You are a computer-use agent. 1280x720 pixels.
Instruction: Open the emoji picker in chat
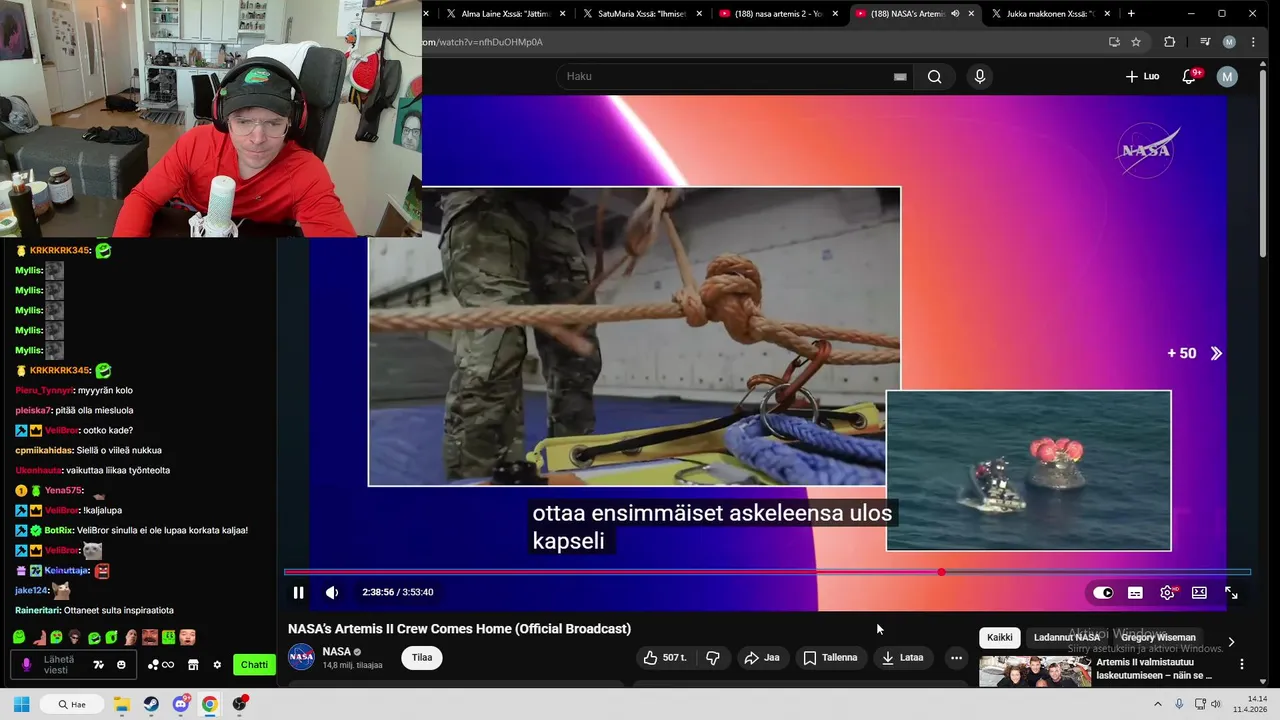click(x=122, y=664)
